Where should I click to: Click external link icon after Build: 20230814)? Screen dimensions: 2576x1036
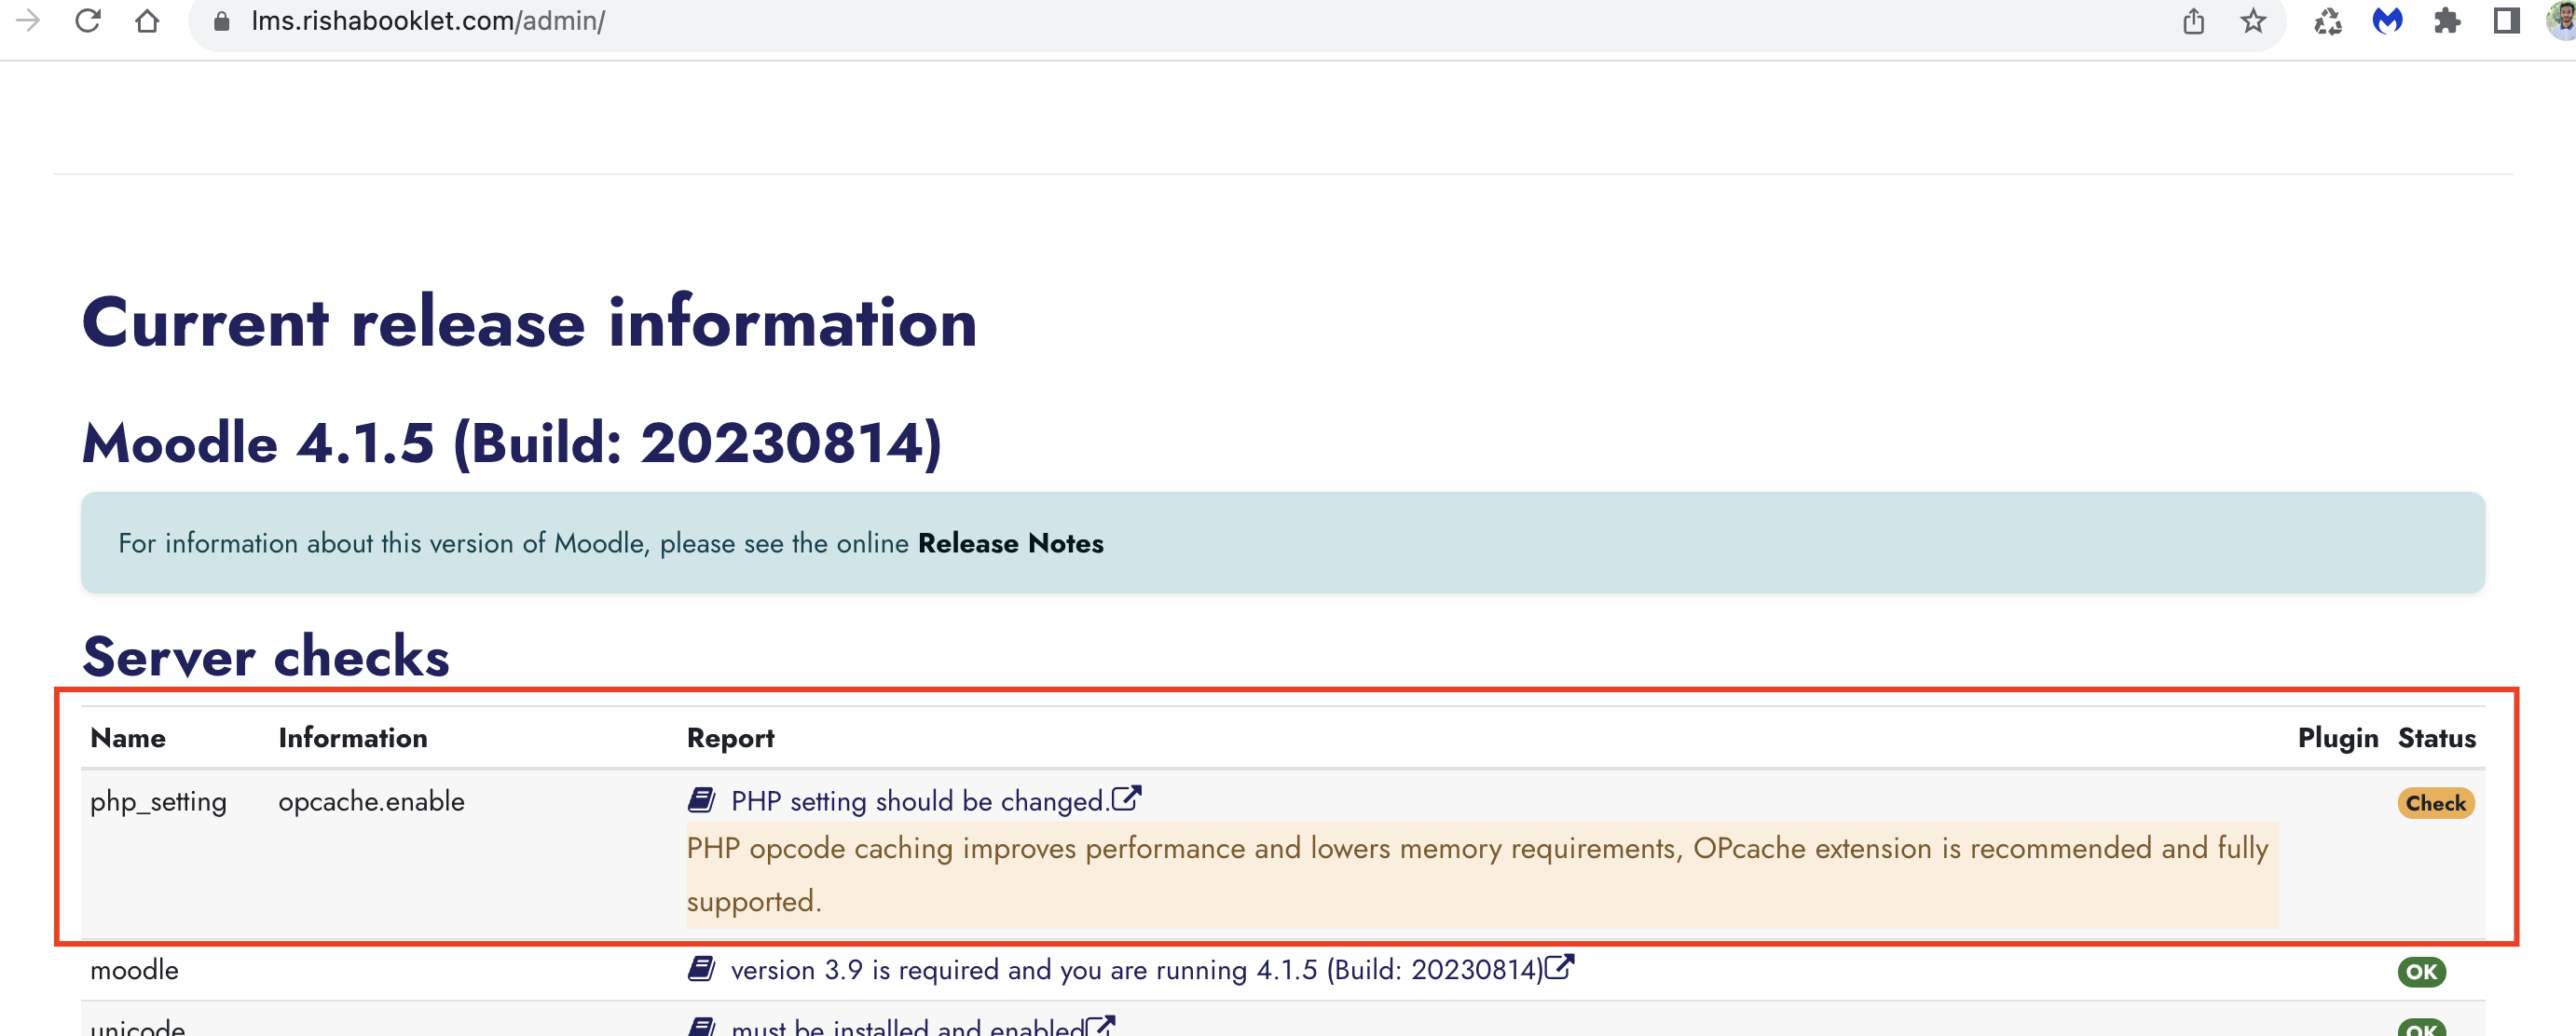[1559, 967]
